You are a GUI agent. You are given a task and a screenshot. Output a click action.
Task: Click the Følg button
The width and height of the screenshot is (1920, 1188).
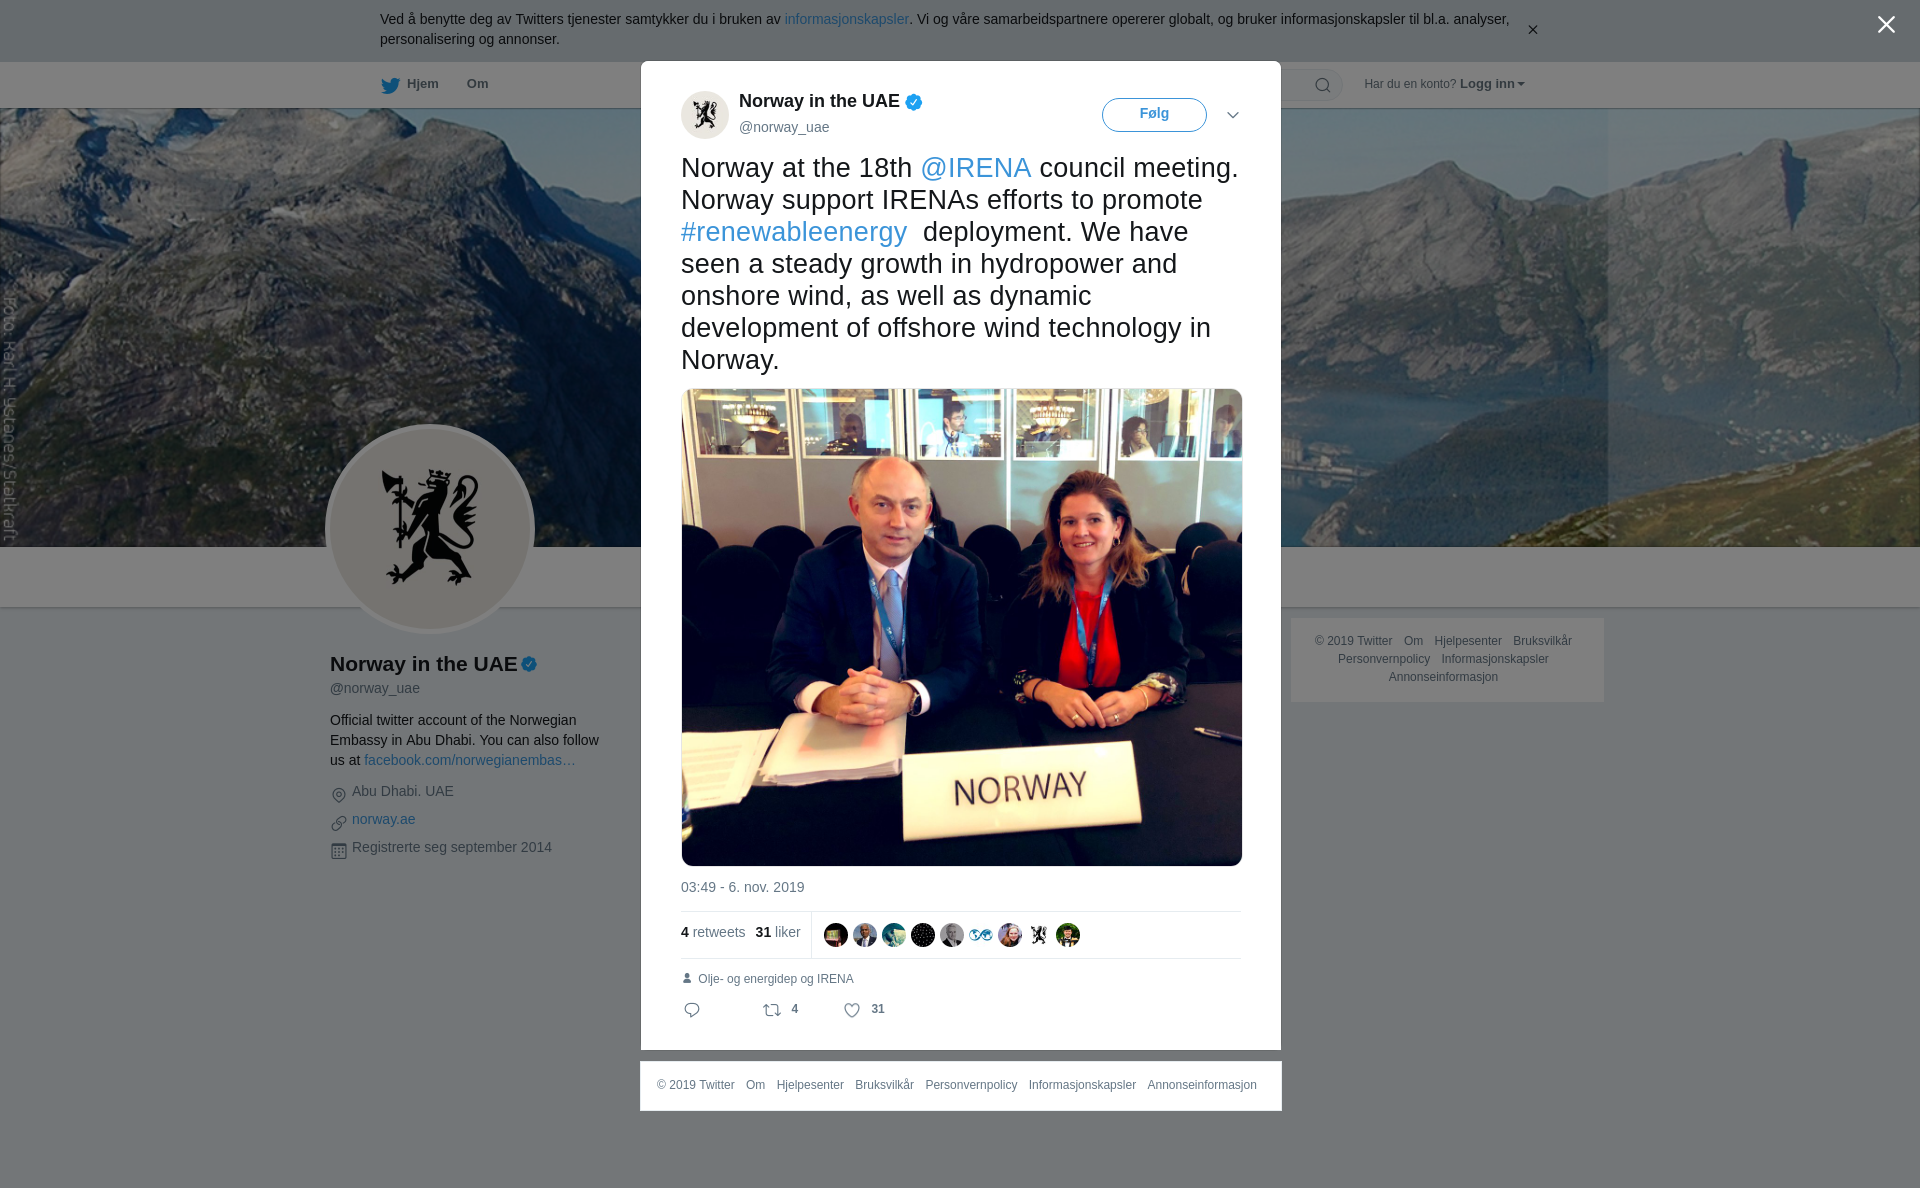pos(1154,114)
